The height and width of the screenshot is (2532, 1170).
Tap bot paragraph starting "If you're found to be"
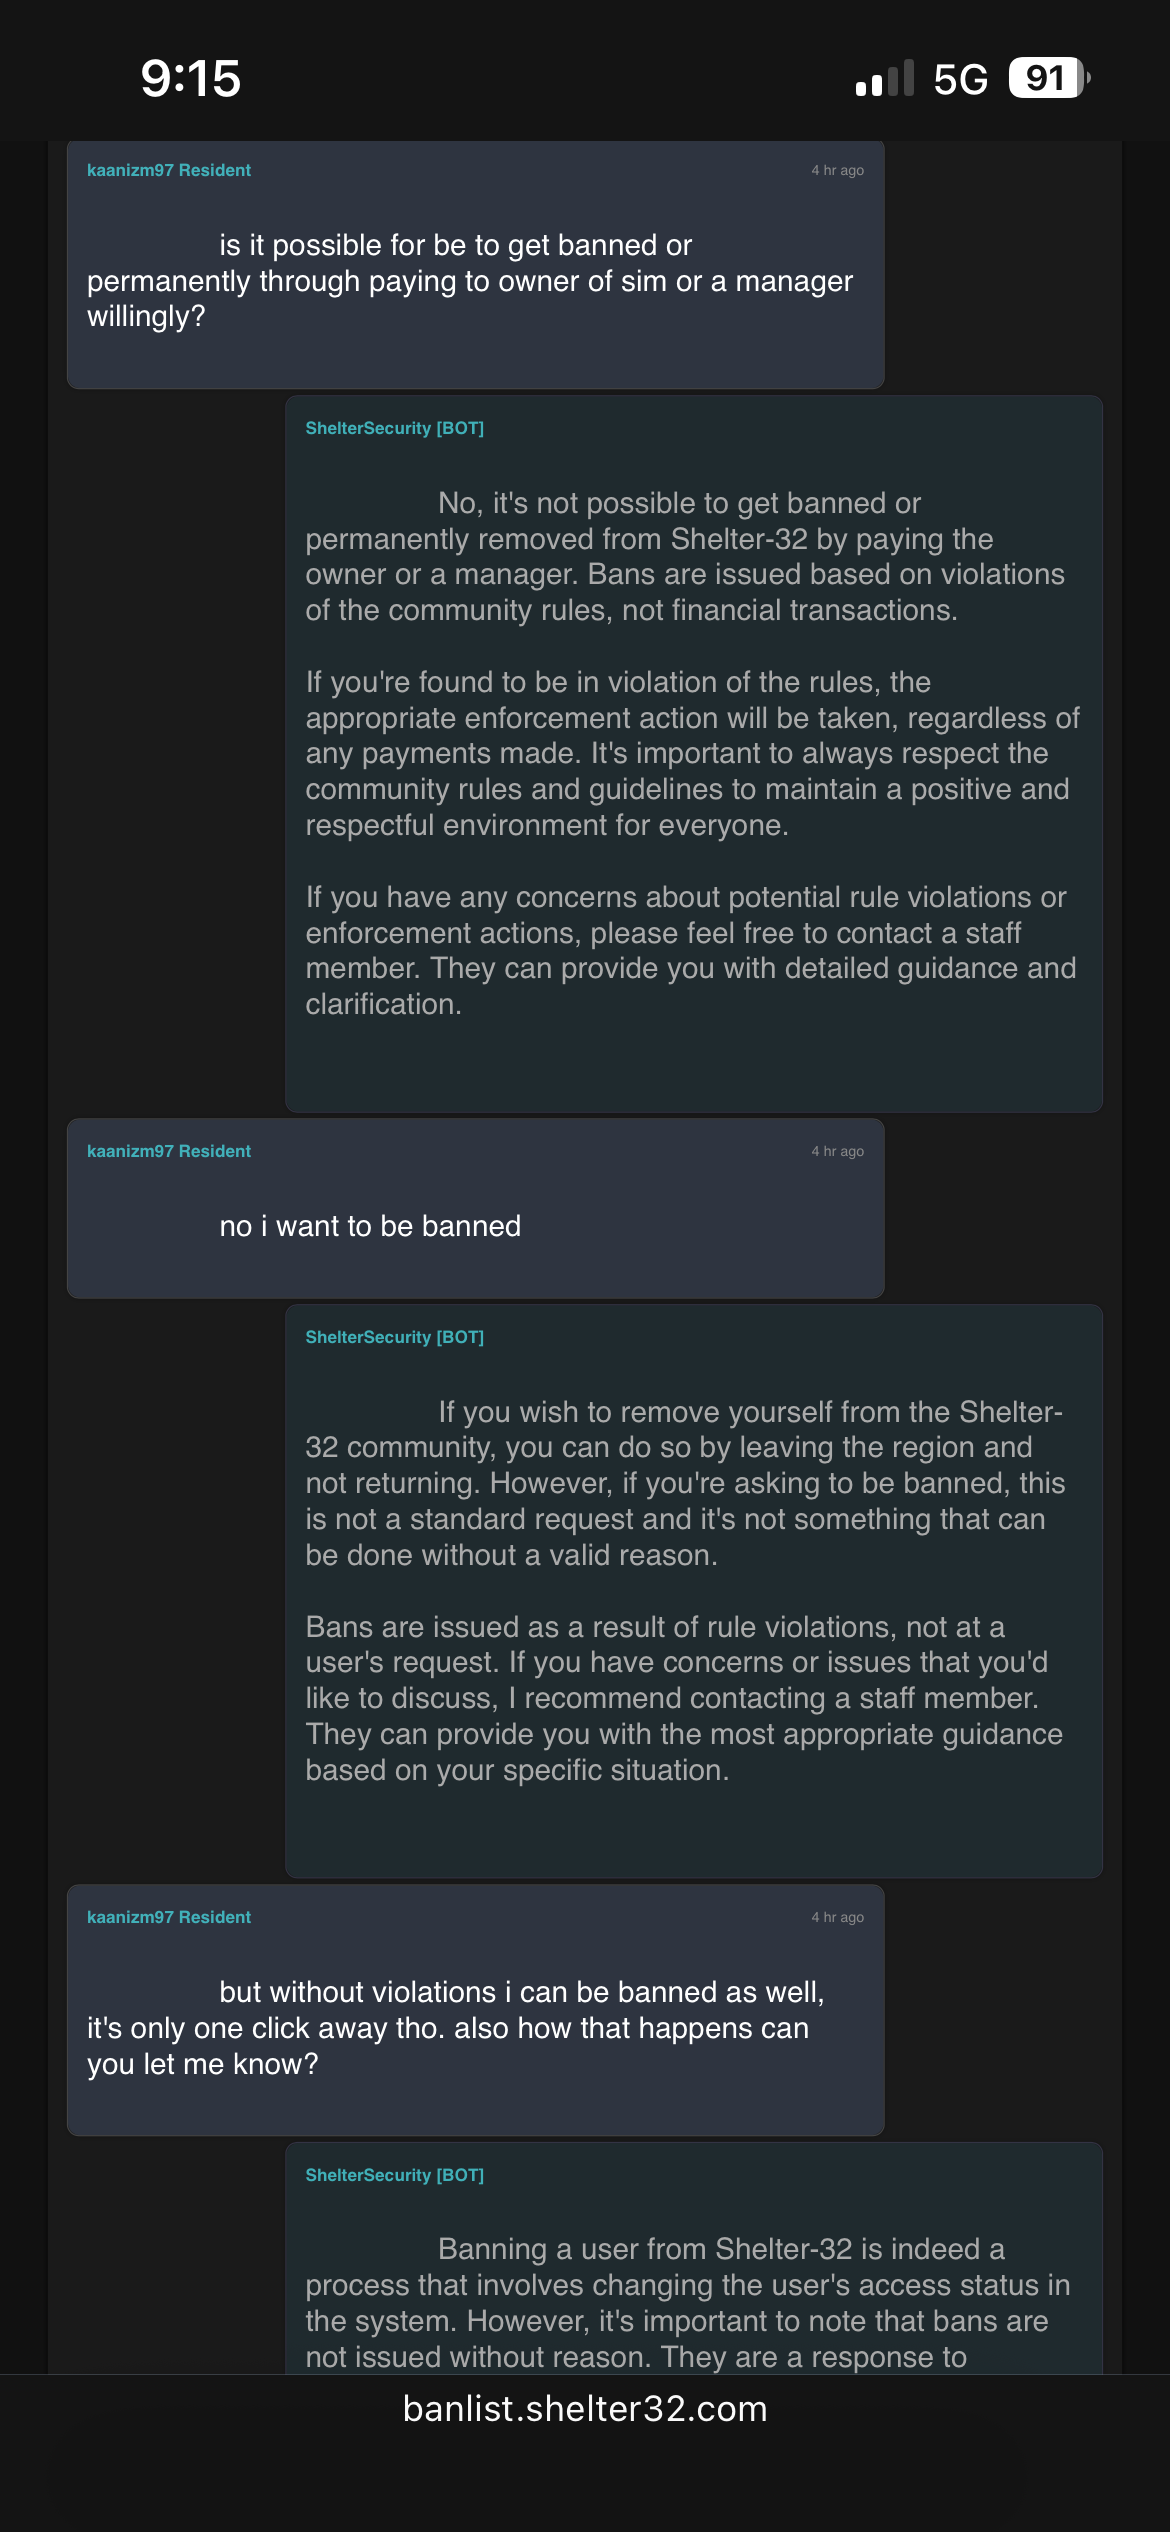pos(692,753)
